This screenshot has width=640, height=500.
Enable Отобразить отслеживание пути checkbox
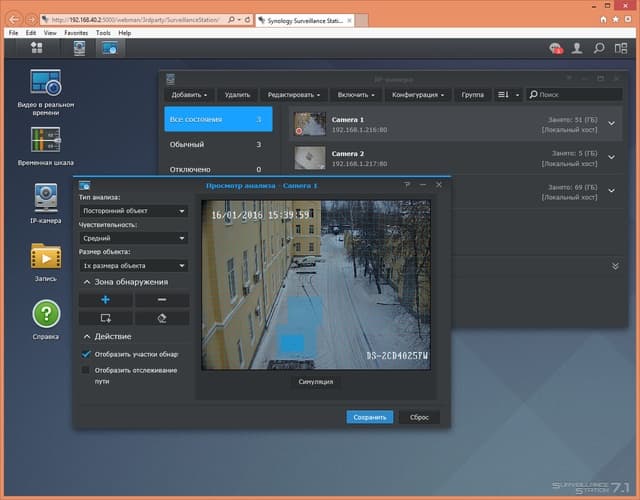pos(87,370)
